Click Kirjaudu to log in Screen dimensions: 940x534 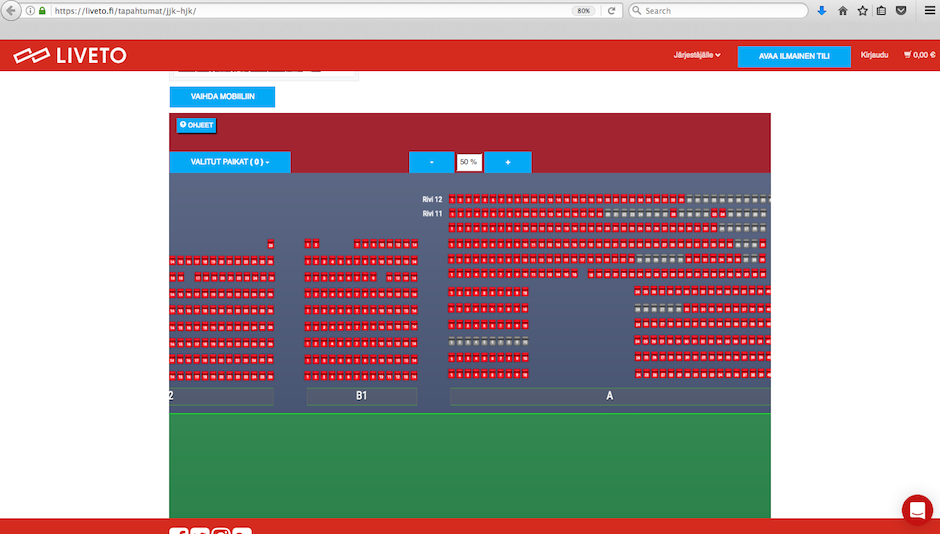coord(874,55)
